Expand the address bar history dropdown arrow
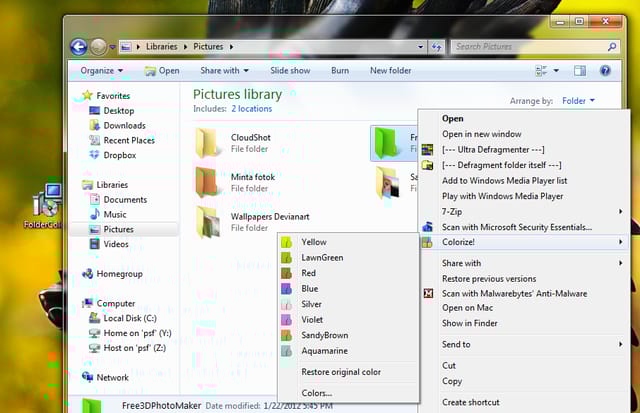 coord(420,47)
